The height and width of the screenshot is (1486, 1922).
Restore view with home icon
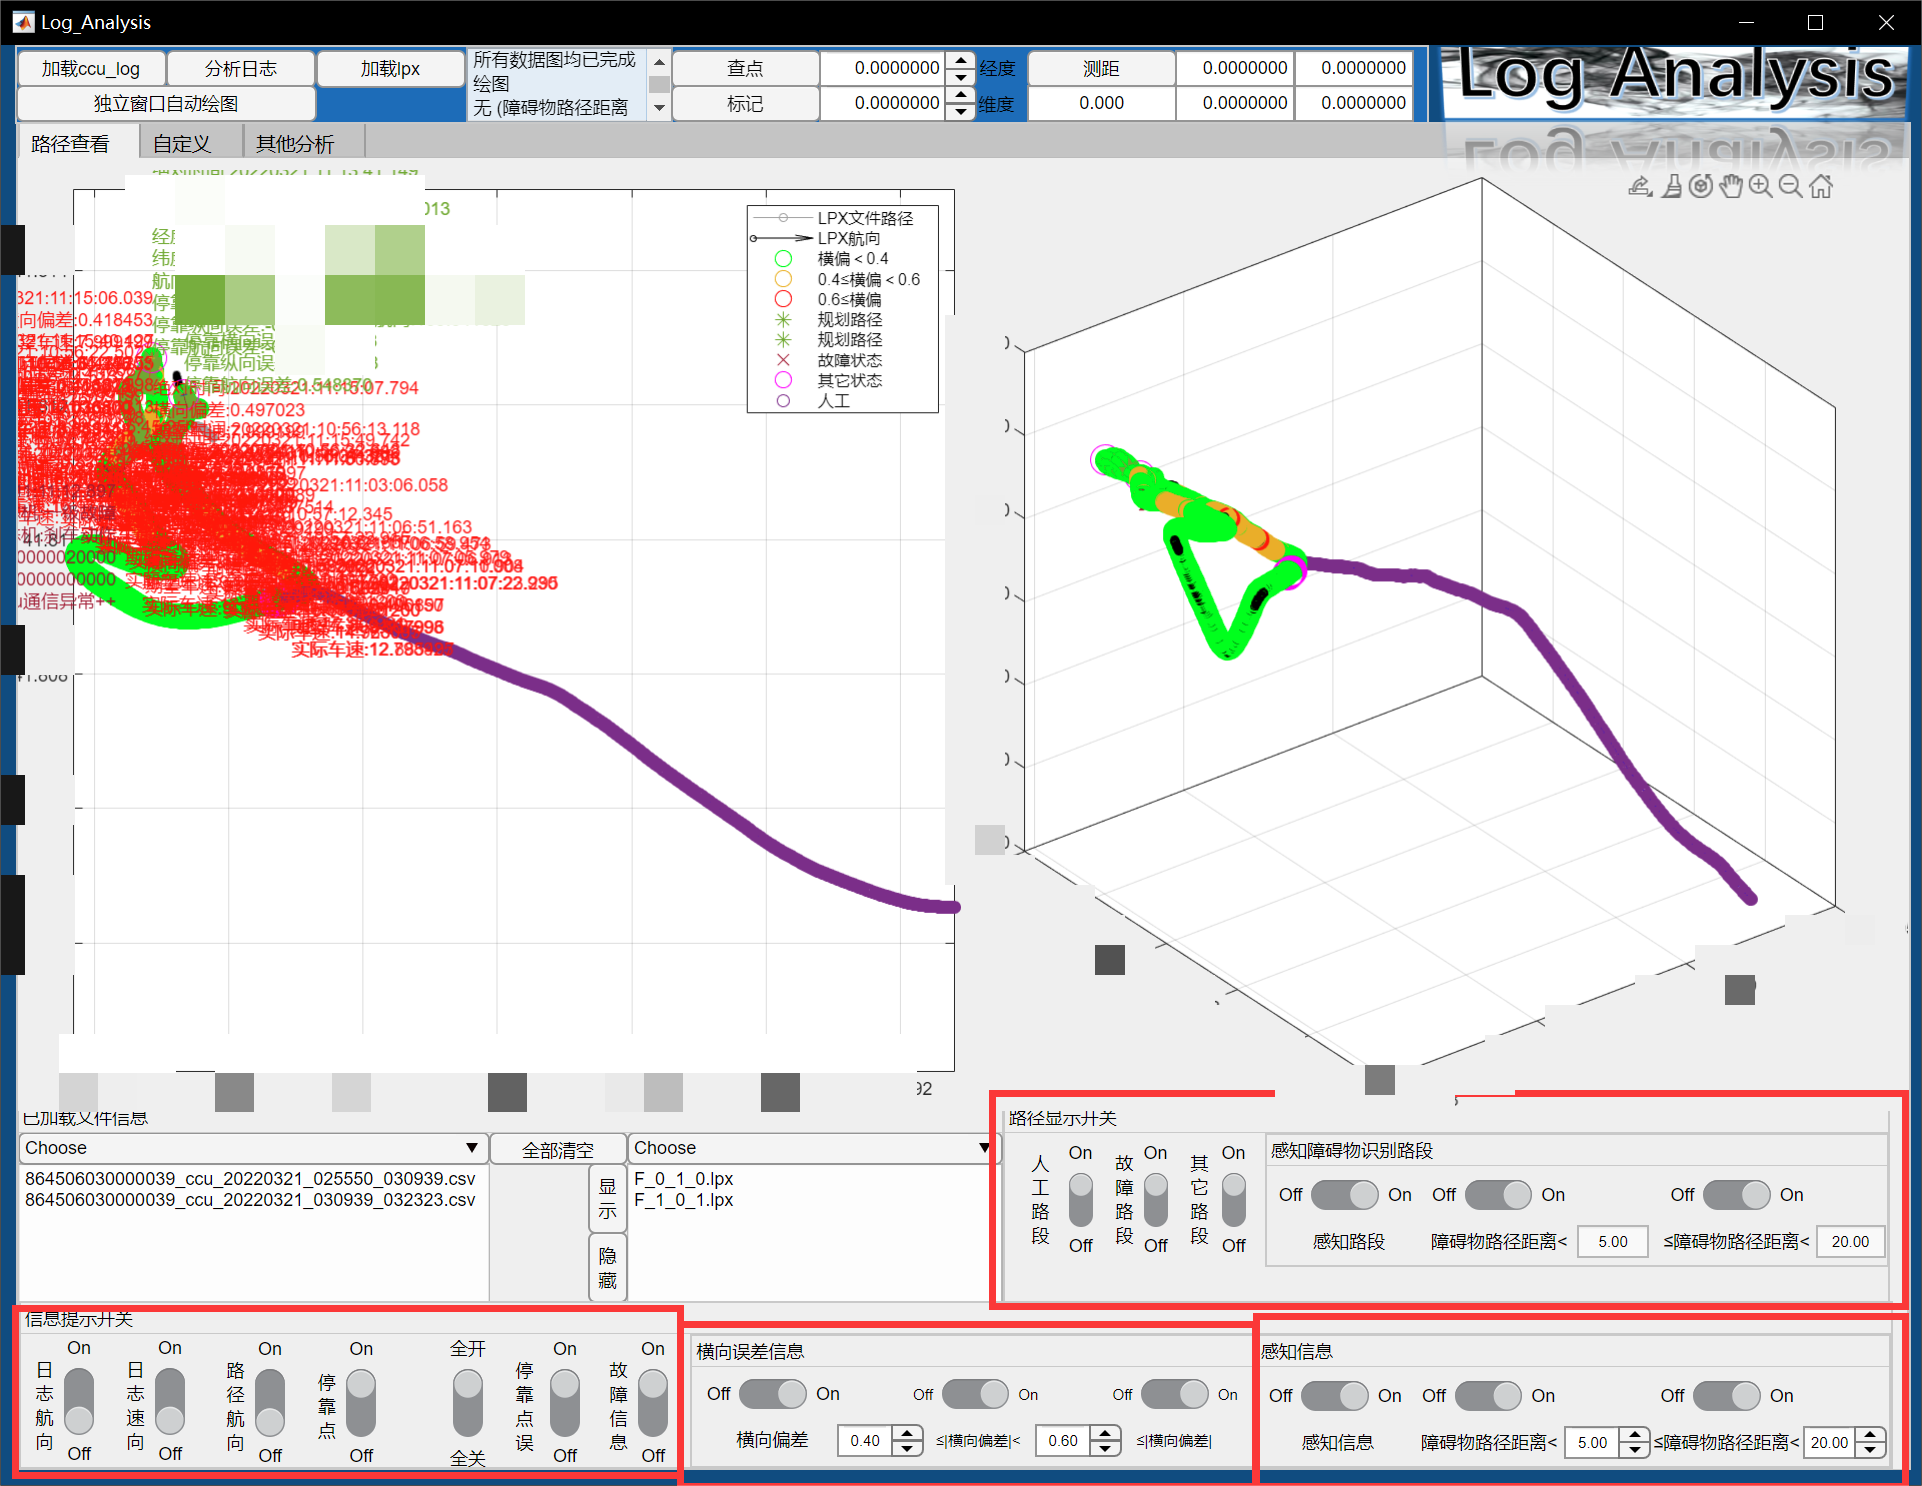(x=1822, y=186)
